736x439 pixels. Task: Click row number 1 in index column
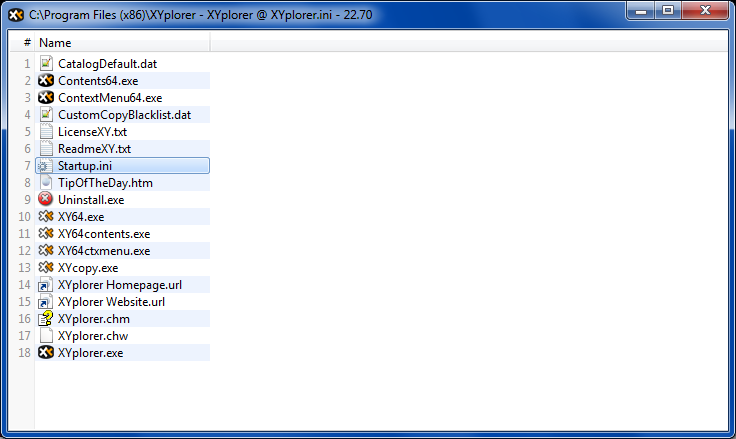(x=27, y=64)
